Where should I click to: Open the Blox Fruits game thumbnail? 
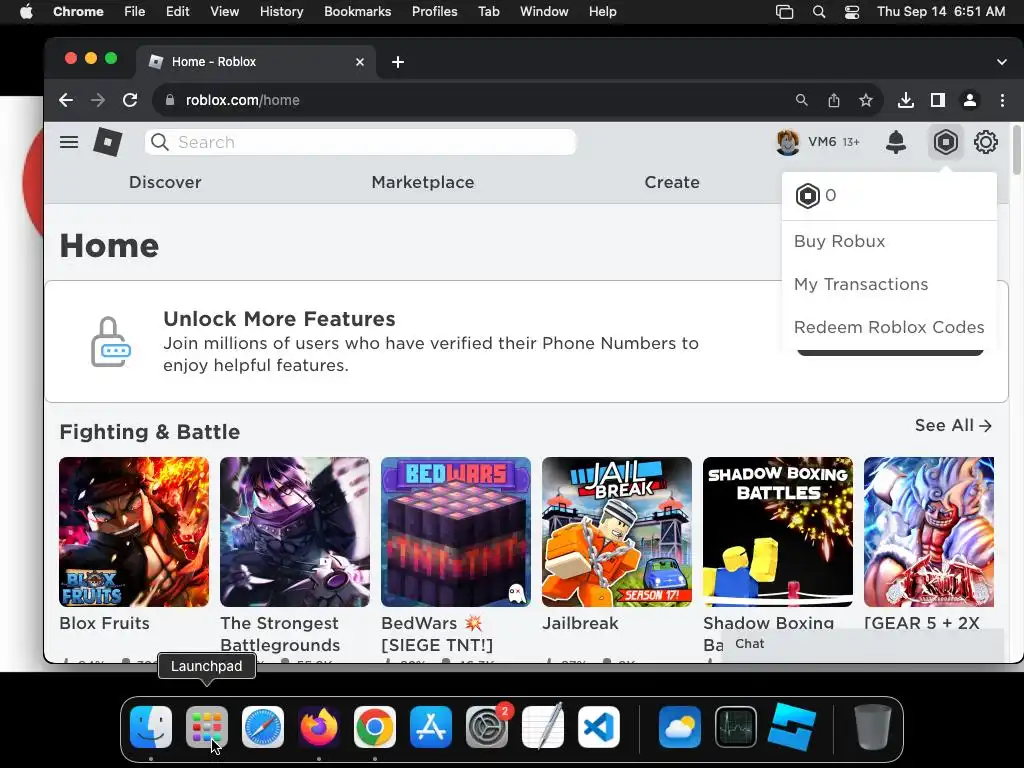pos(134,532)
